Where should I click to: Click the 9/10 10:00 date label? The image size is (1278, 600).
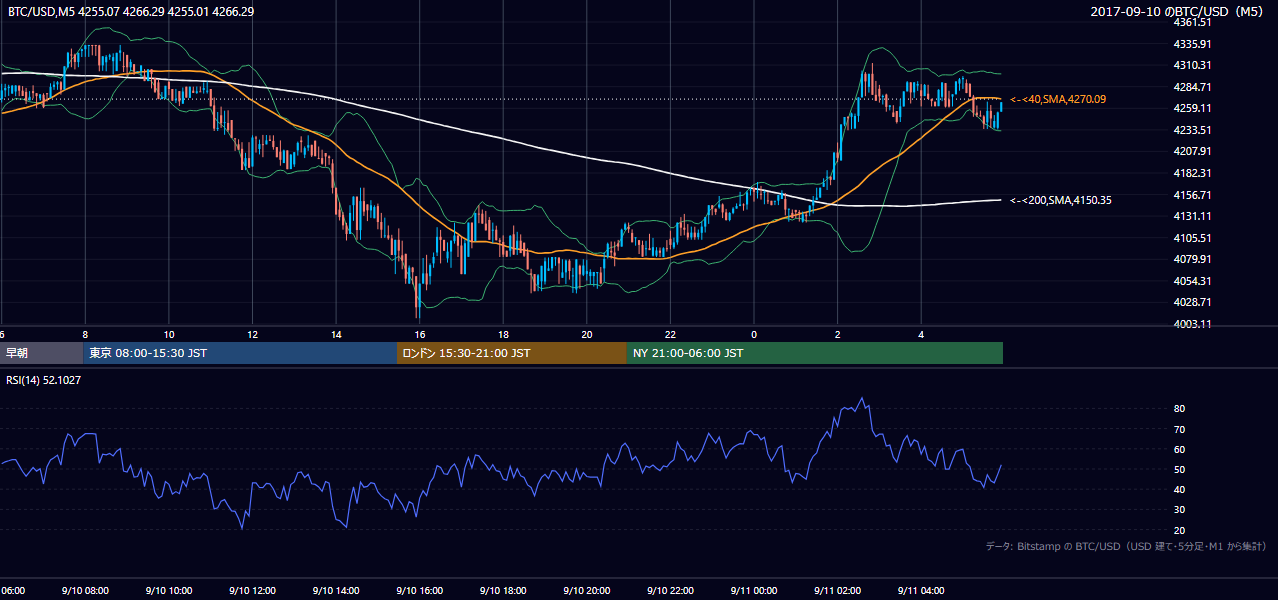click(167, 591)
